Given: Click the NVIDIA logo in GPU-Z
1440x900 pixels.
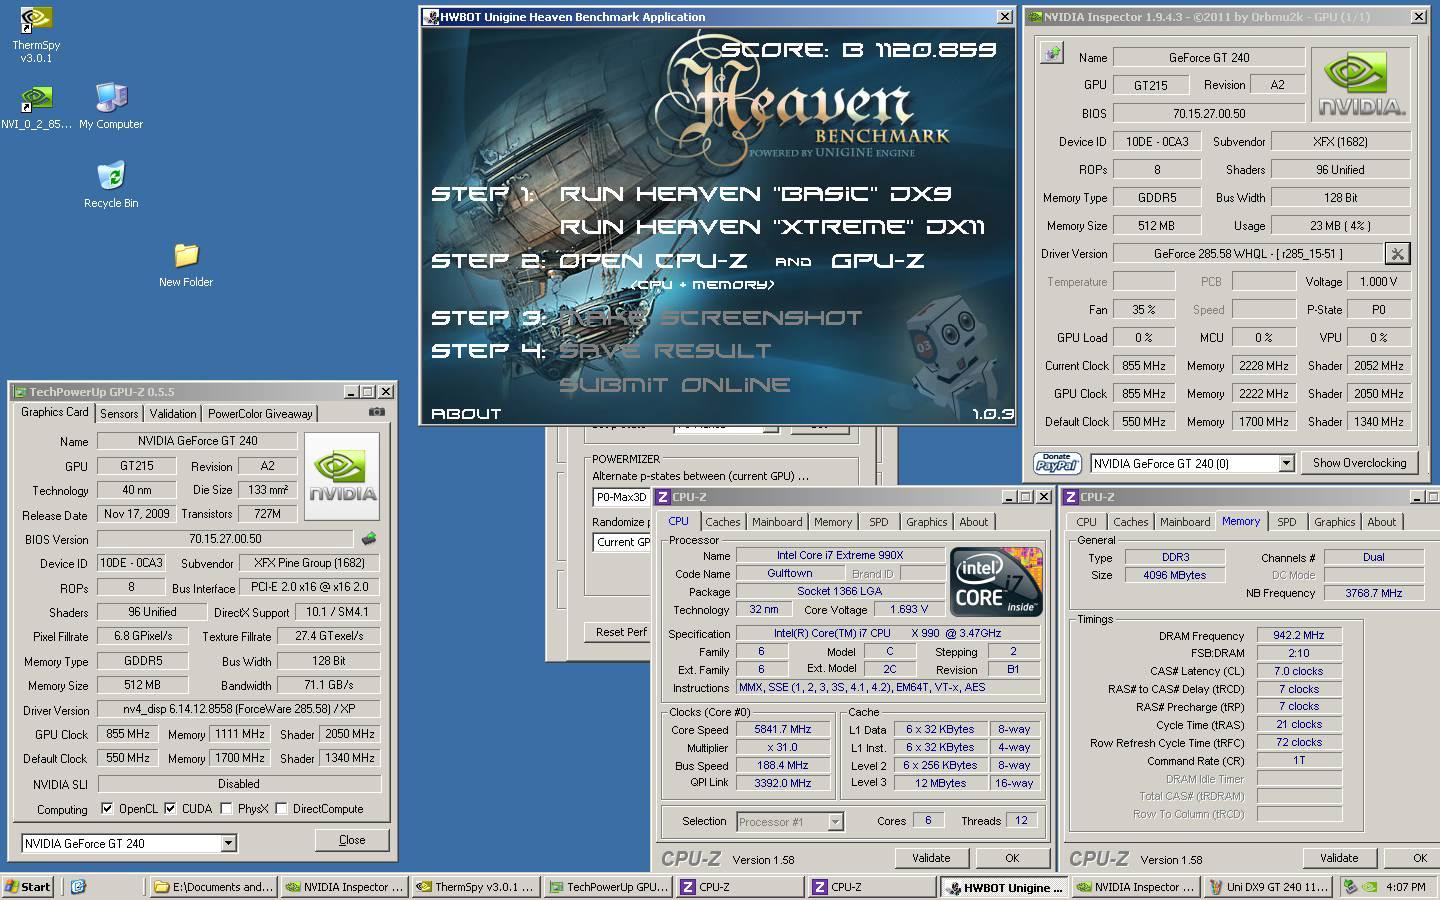Looking at the screenshot, I should 342,476.
